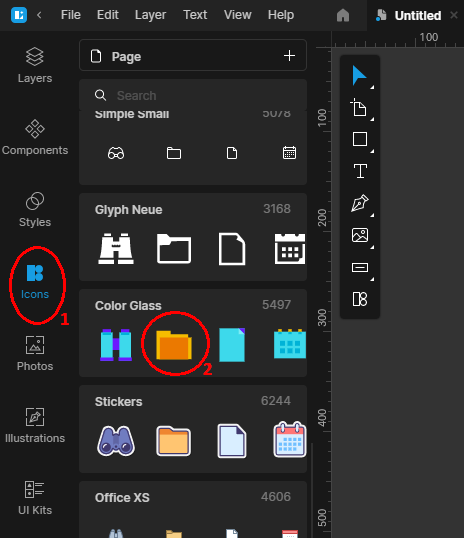This screenshot has width=464, height=538.
Task: Choose the Pen tool
Action: coord(360,203)
